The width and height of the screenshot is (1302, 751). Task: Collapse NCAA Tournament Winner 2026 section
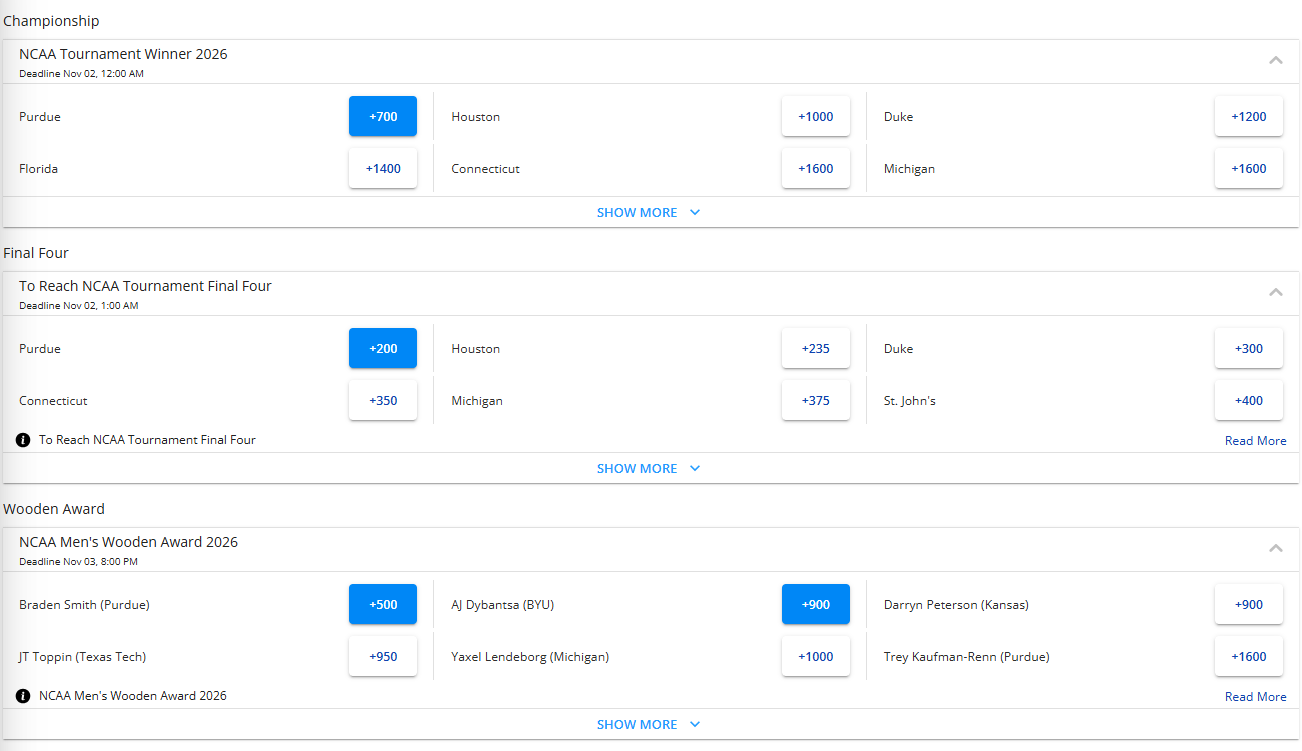[x=1275, y=60]
